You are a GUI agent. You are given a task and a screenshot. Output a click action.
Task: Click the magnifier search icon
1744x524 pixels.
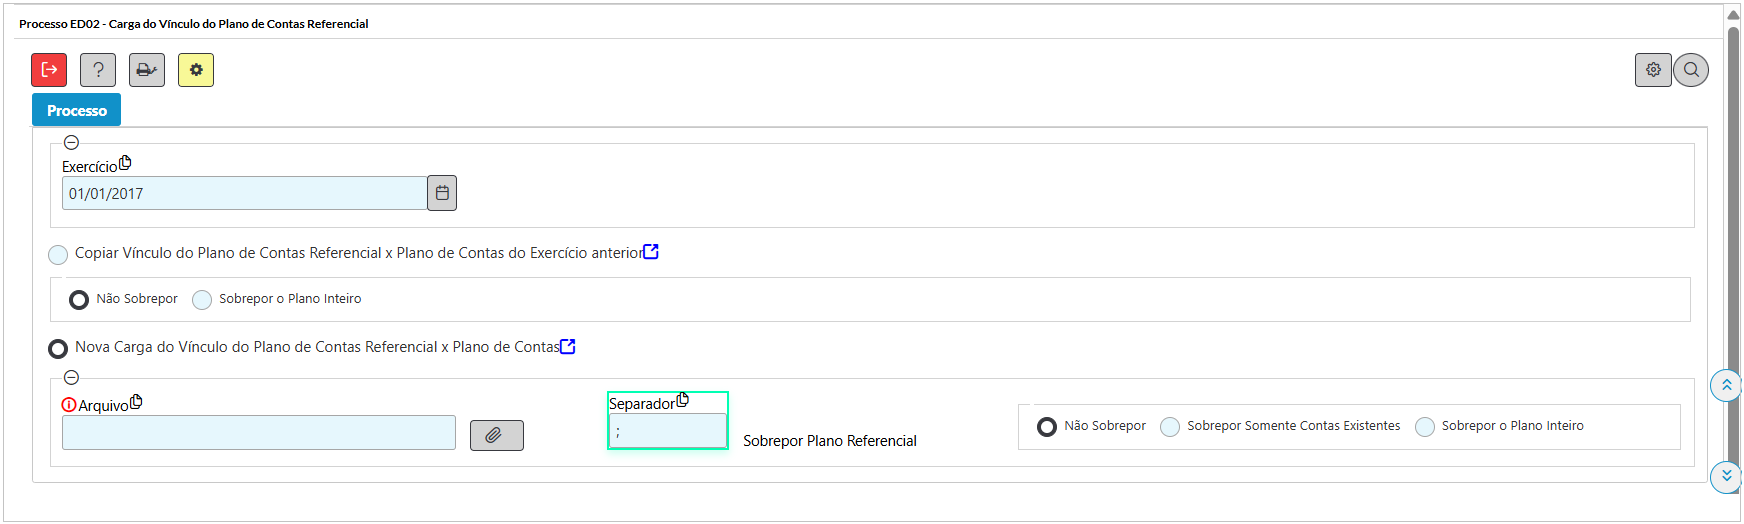pos(1691,70)
